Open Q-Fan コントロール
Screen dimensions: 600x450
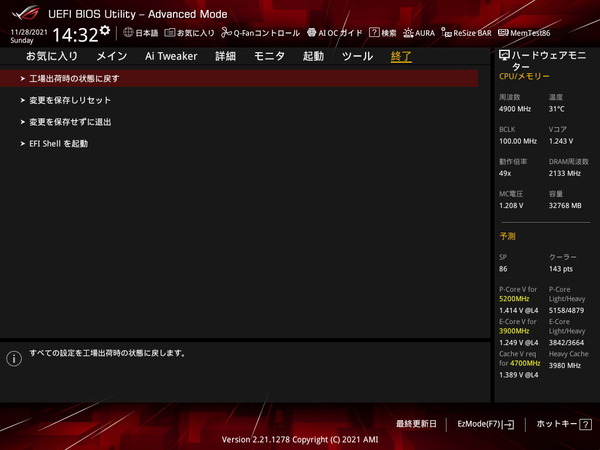coord(260,33)
